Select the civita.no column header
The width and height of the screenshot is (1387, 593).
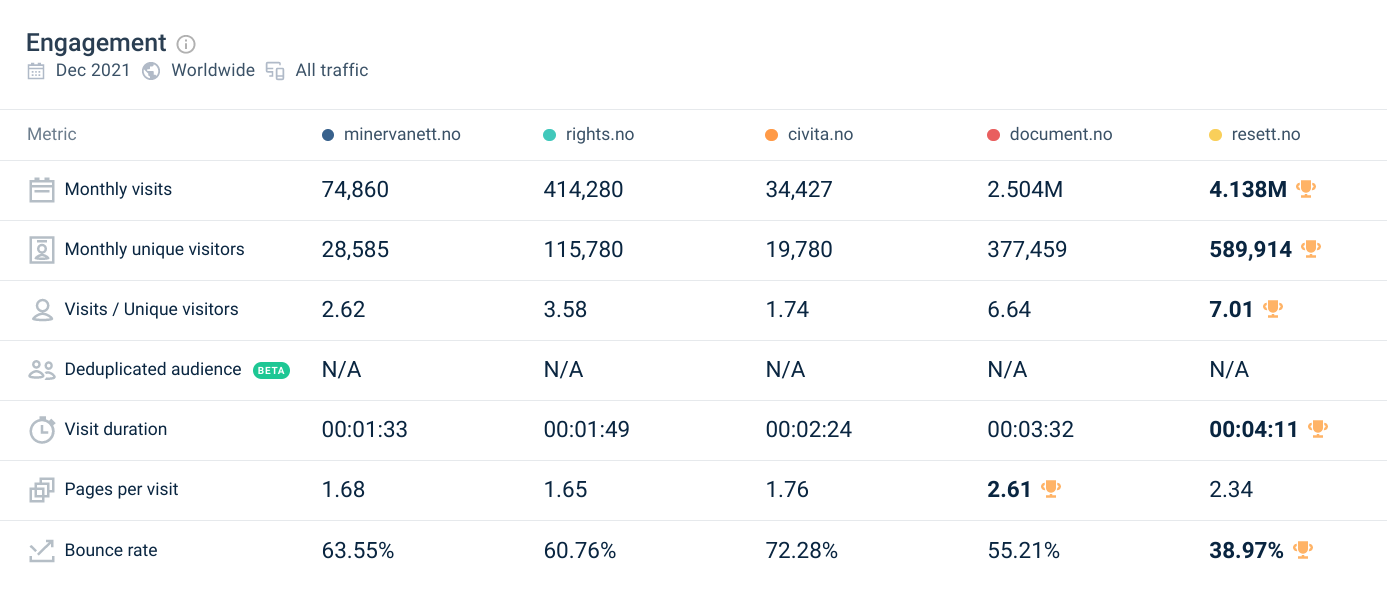[x=820, y=134]
